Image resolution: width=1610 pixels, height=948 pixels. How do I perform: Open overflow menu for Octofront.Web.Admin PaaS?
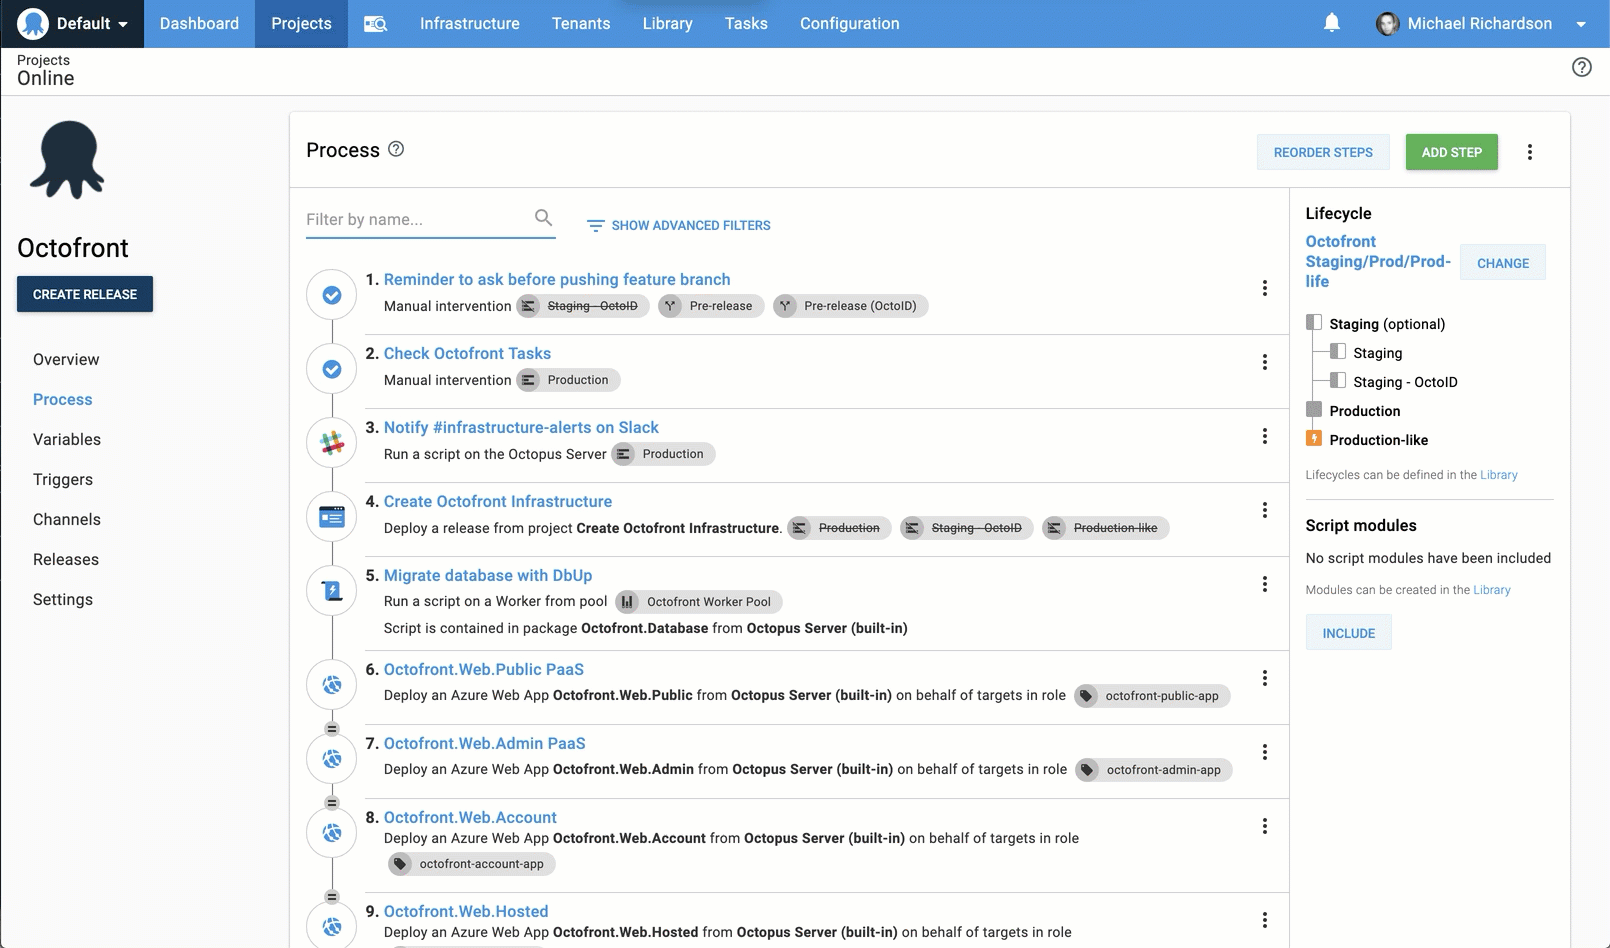click(x=1265, y=752)
